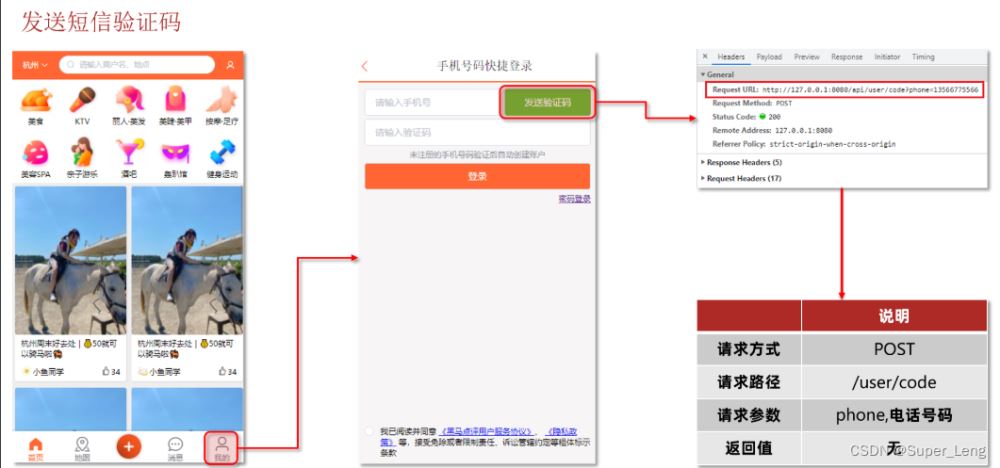Open the left horse riding photo
Screen dimensions: 1000x468
70,260
